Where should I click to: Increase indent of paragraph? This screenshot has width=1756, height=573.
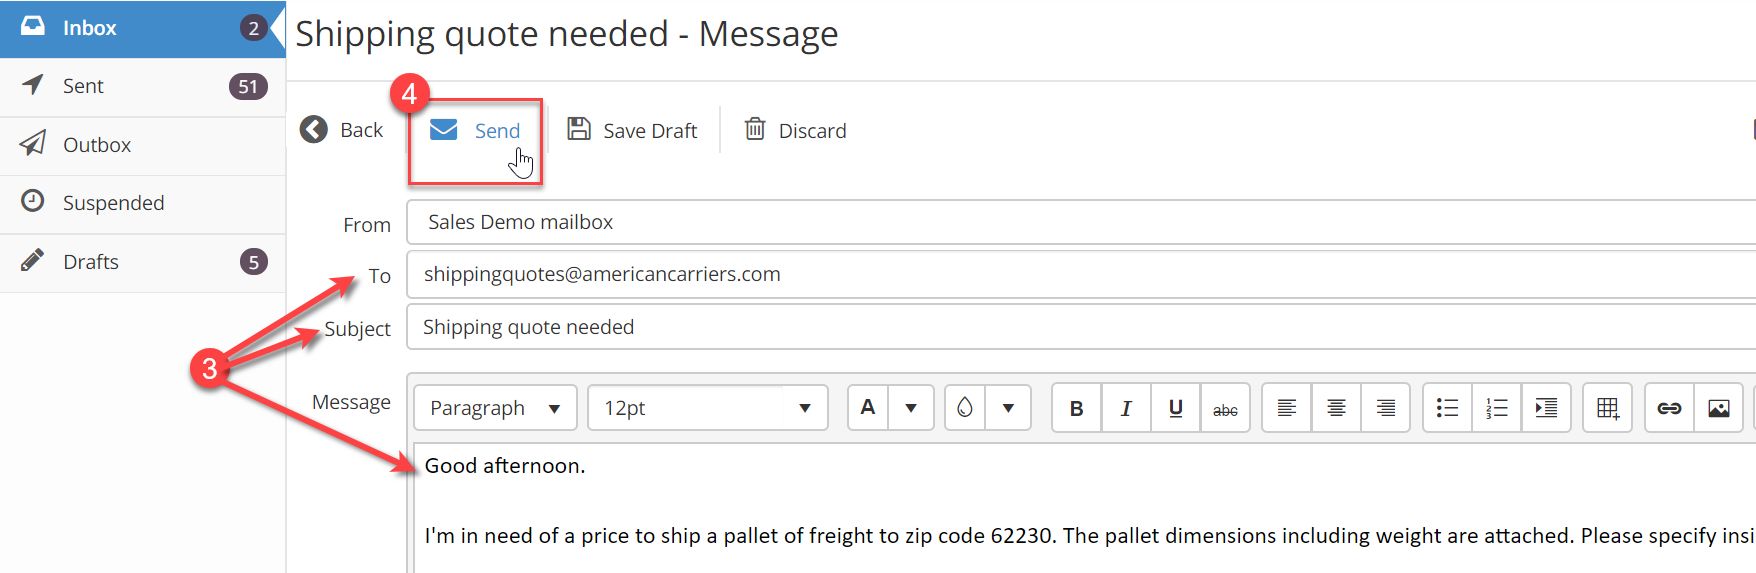pyautogui.click(x=1546, y=408)
